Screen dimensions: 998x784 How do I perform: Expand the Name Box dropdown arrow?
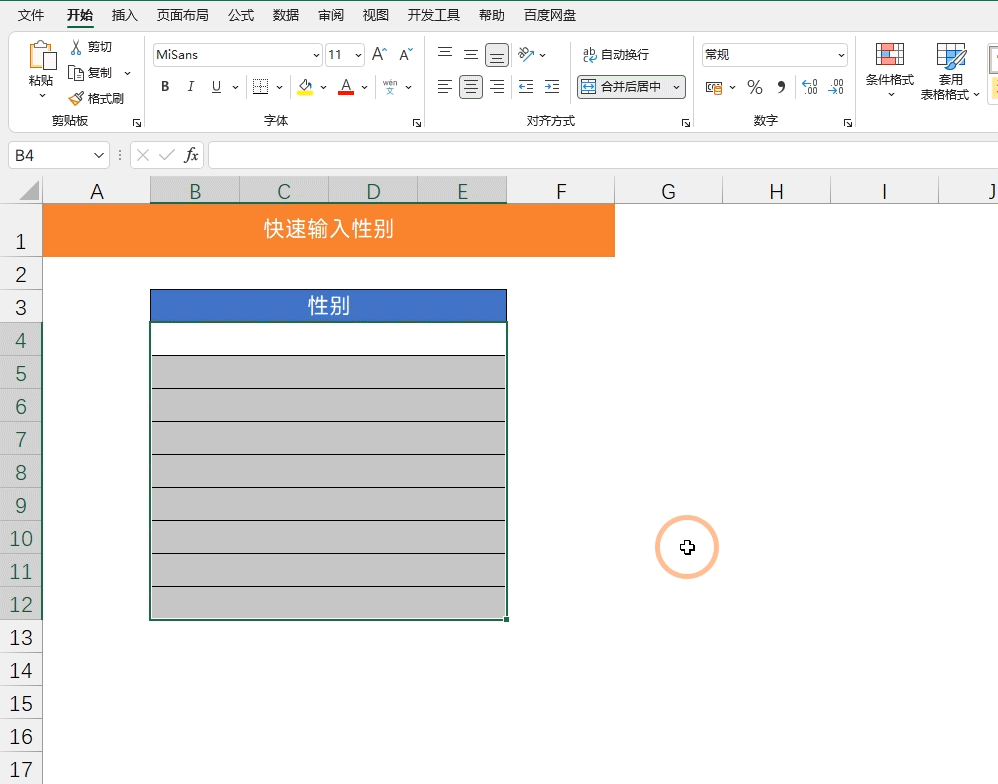pyautogui.click(x=99, y=155)
